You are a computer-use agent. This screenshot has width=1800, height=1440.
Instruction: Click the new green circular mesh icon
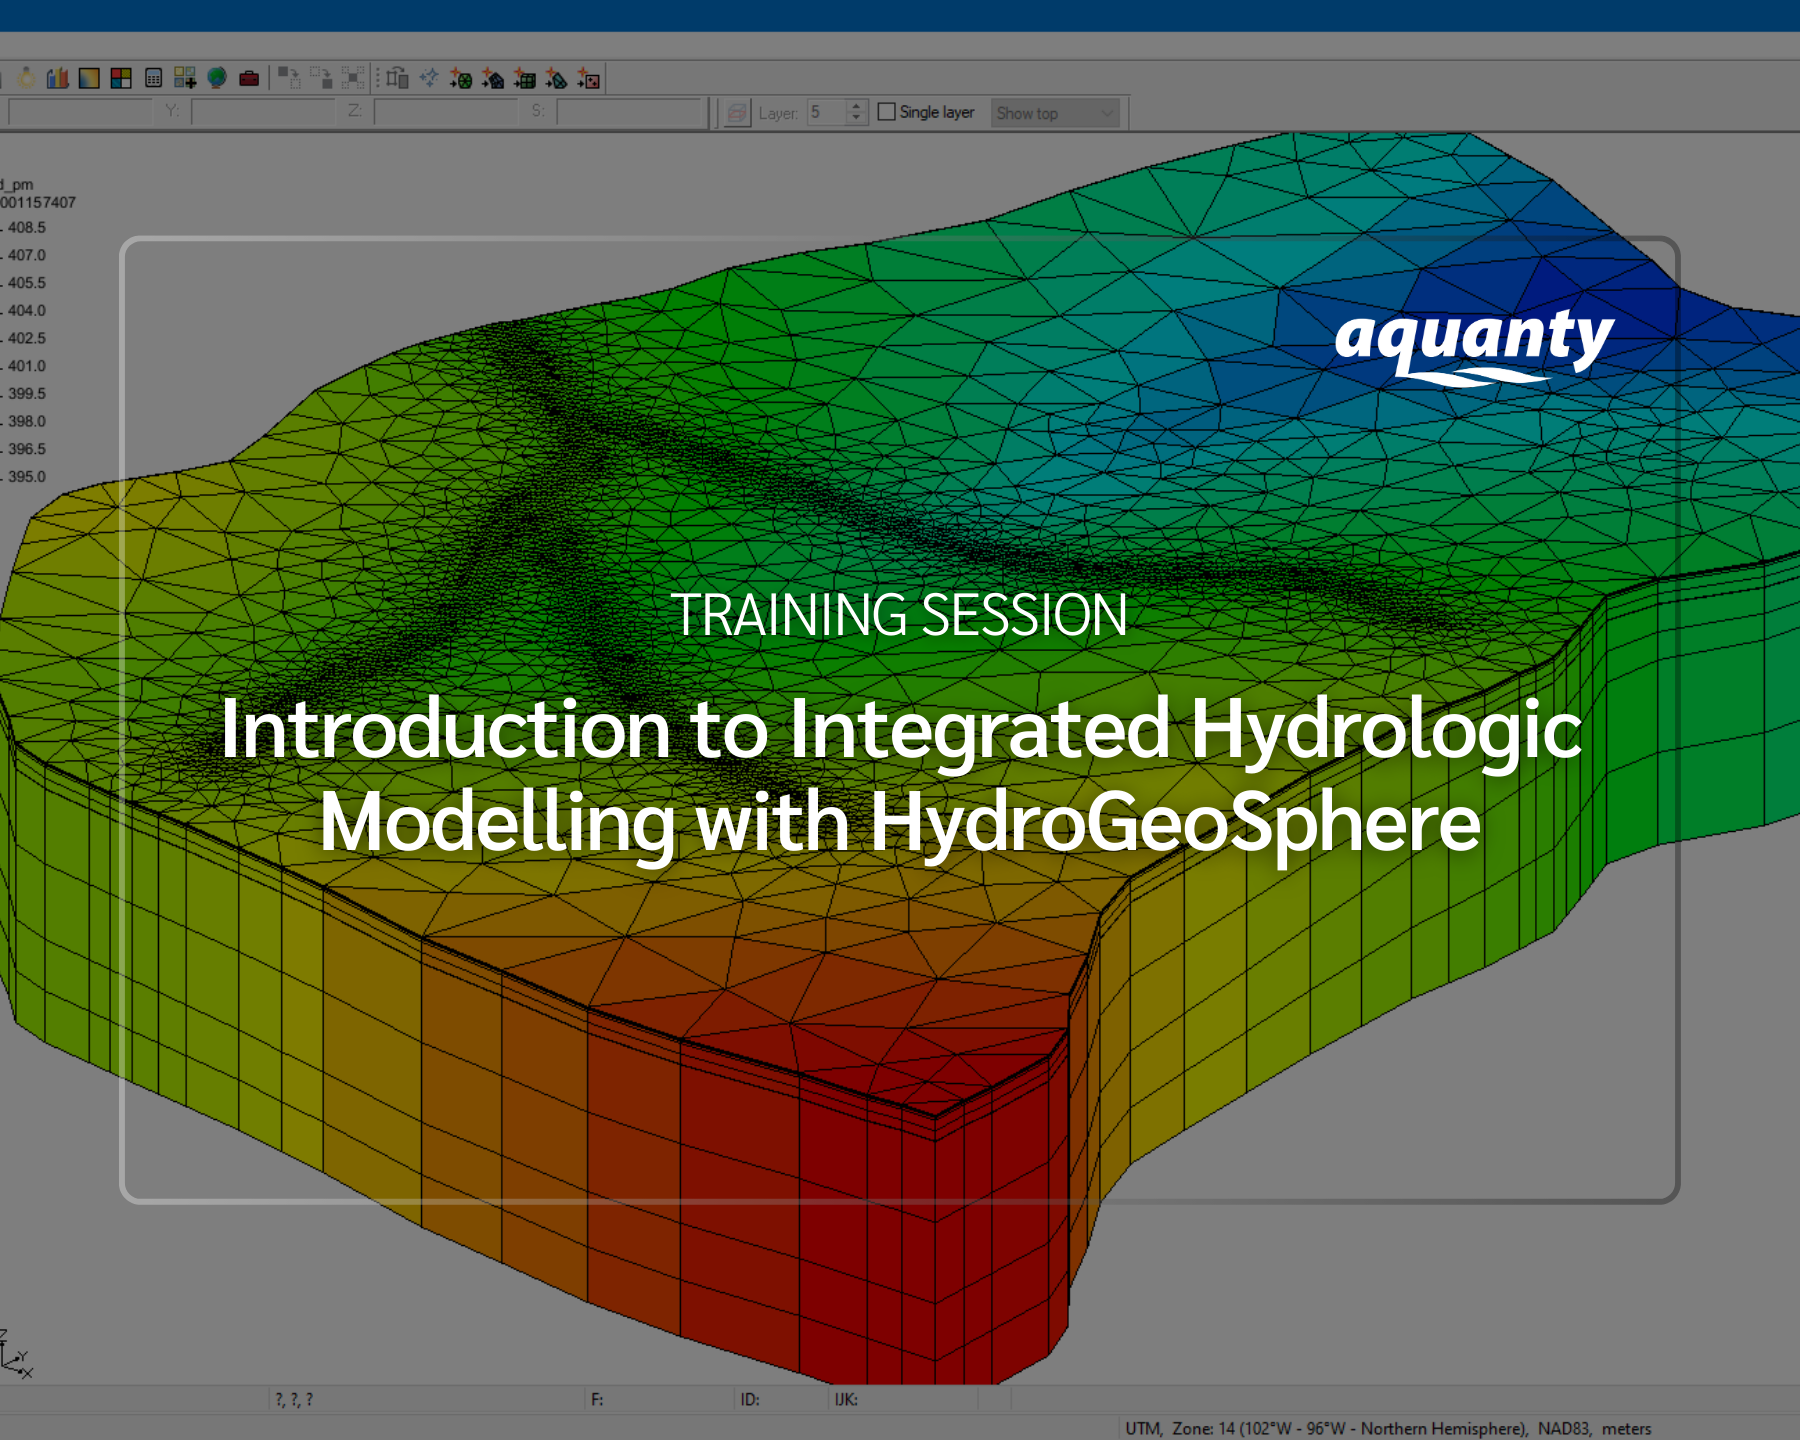tap(461, 78)
